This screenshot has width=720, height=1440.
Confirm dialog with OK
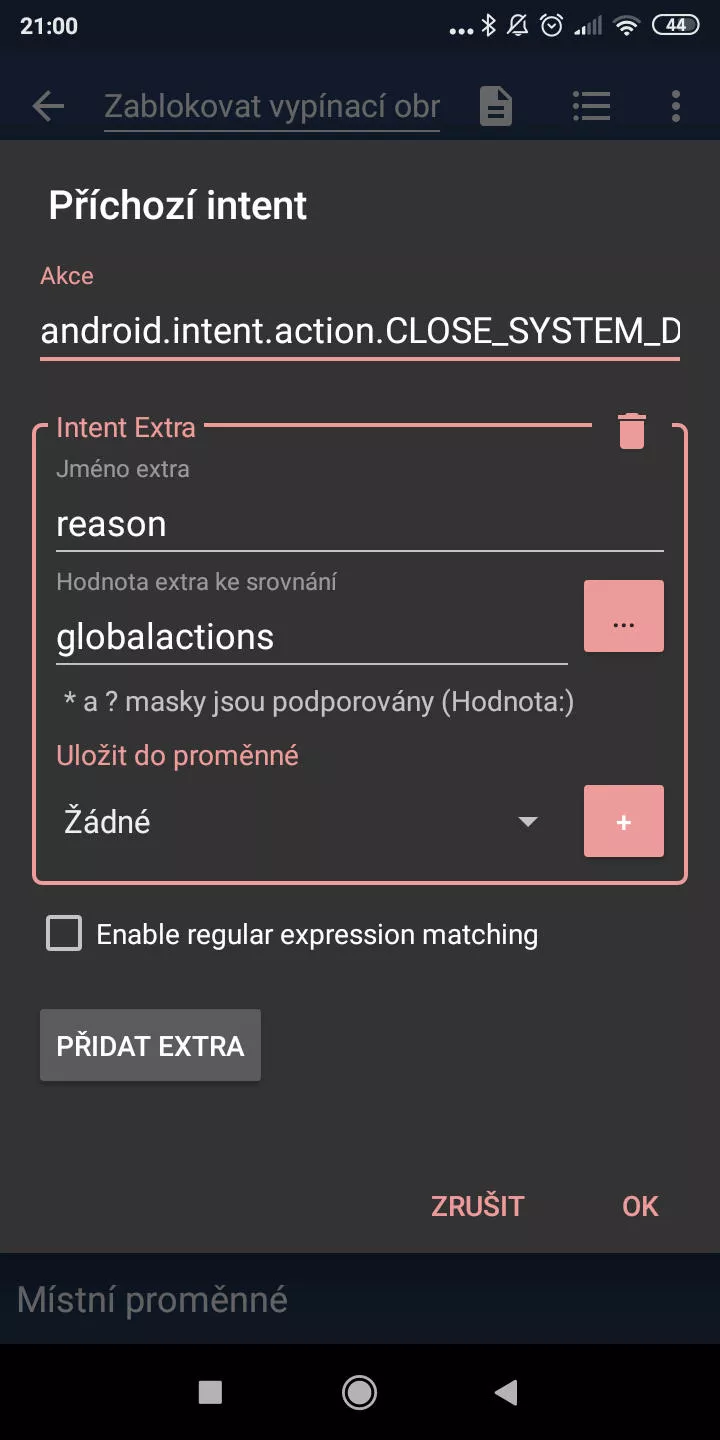(x=640, y=1206)
